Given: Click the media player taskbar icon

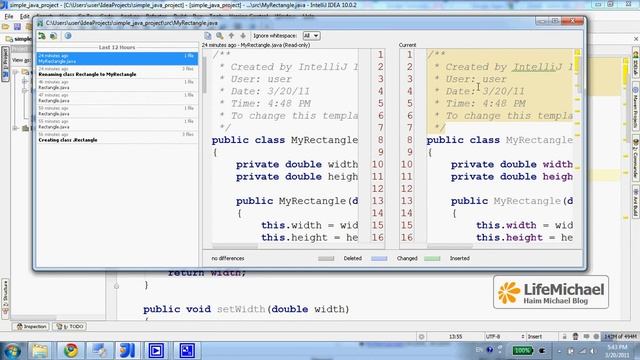Looking at the screenshot, I should (156, 351).
